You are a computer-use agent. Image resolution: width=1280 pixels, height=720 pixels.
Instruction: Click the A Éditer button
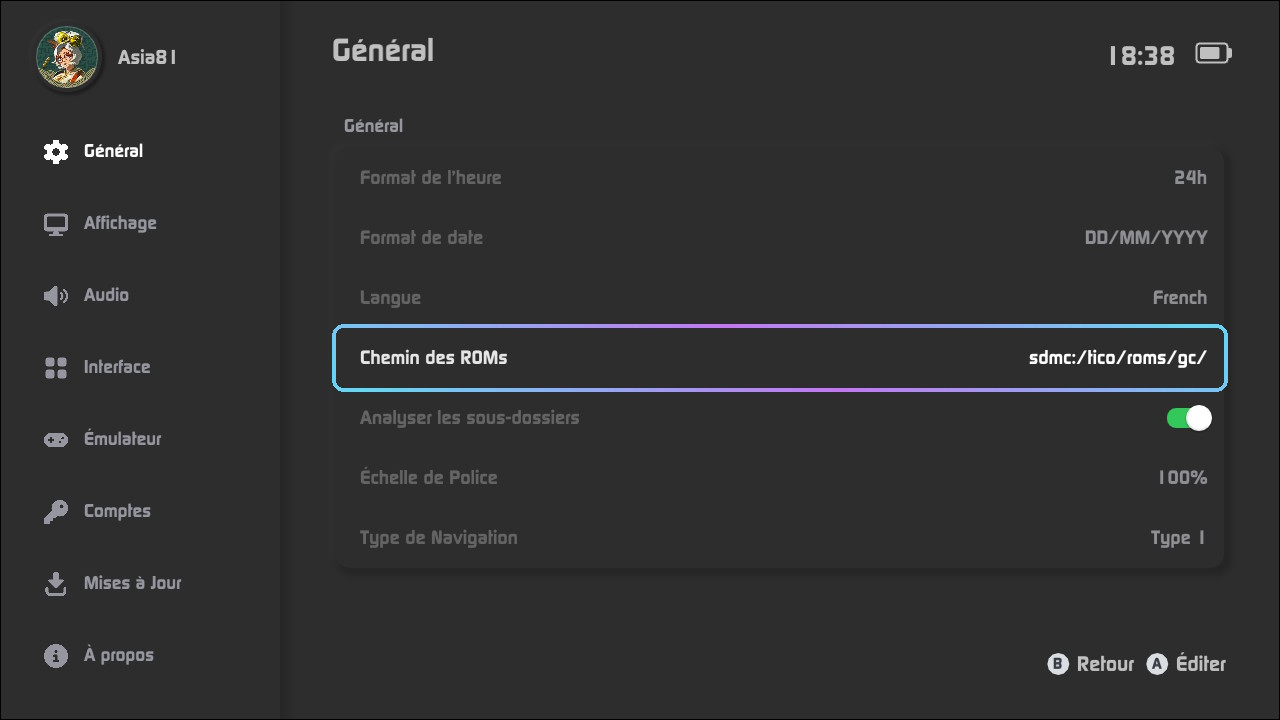click(x=1186, y=664)
